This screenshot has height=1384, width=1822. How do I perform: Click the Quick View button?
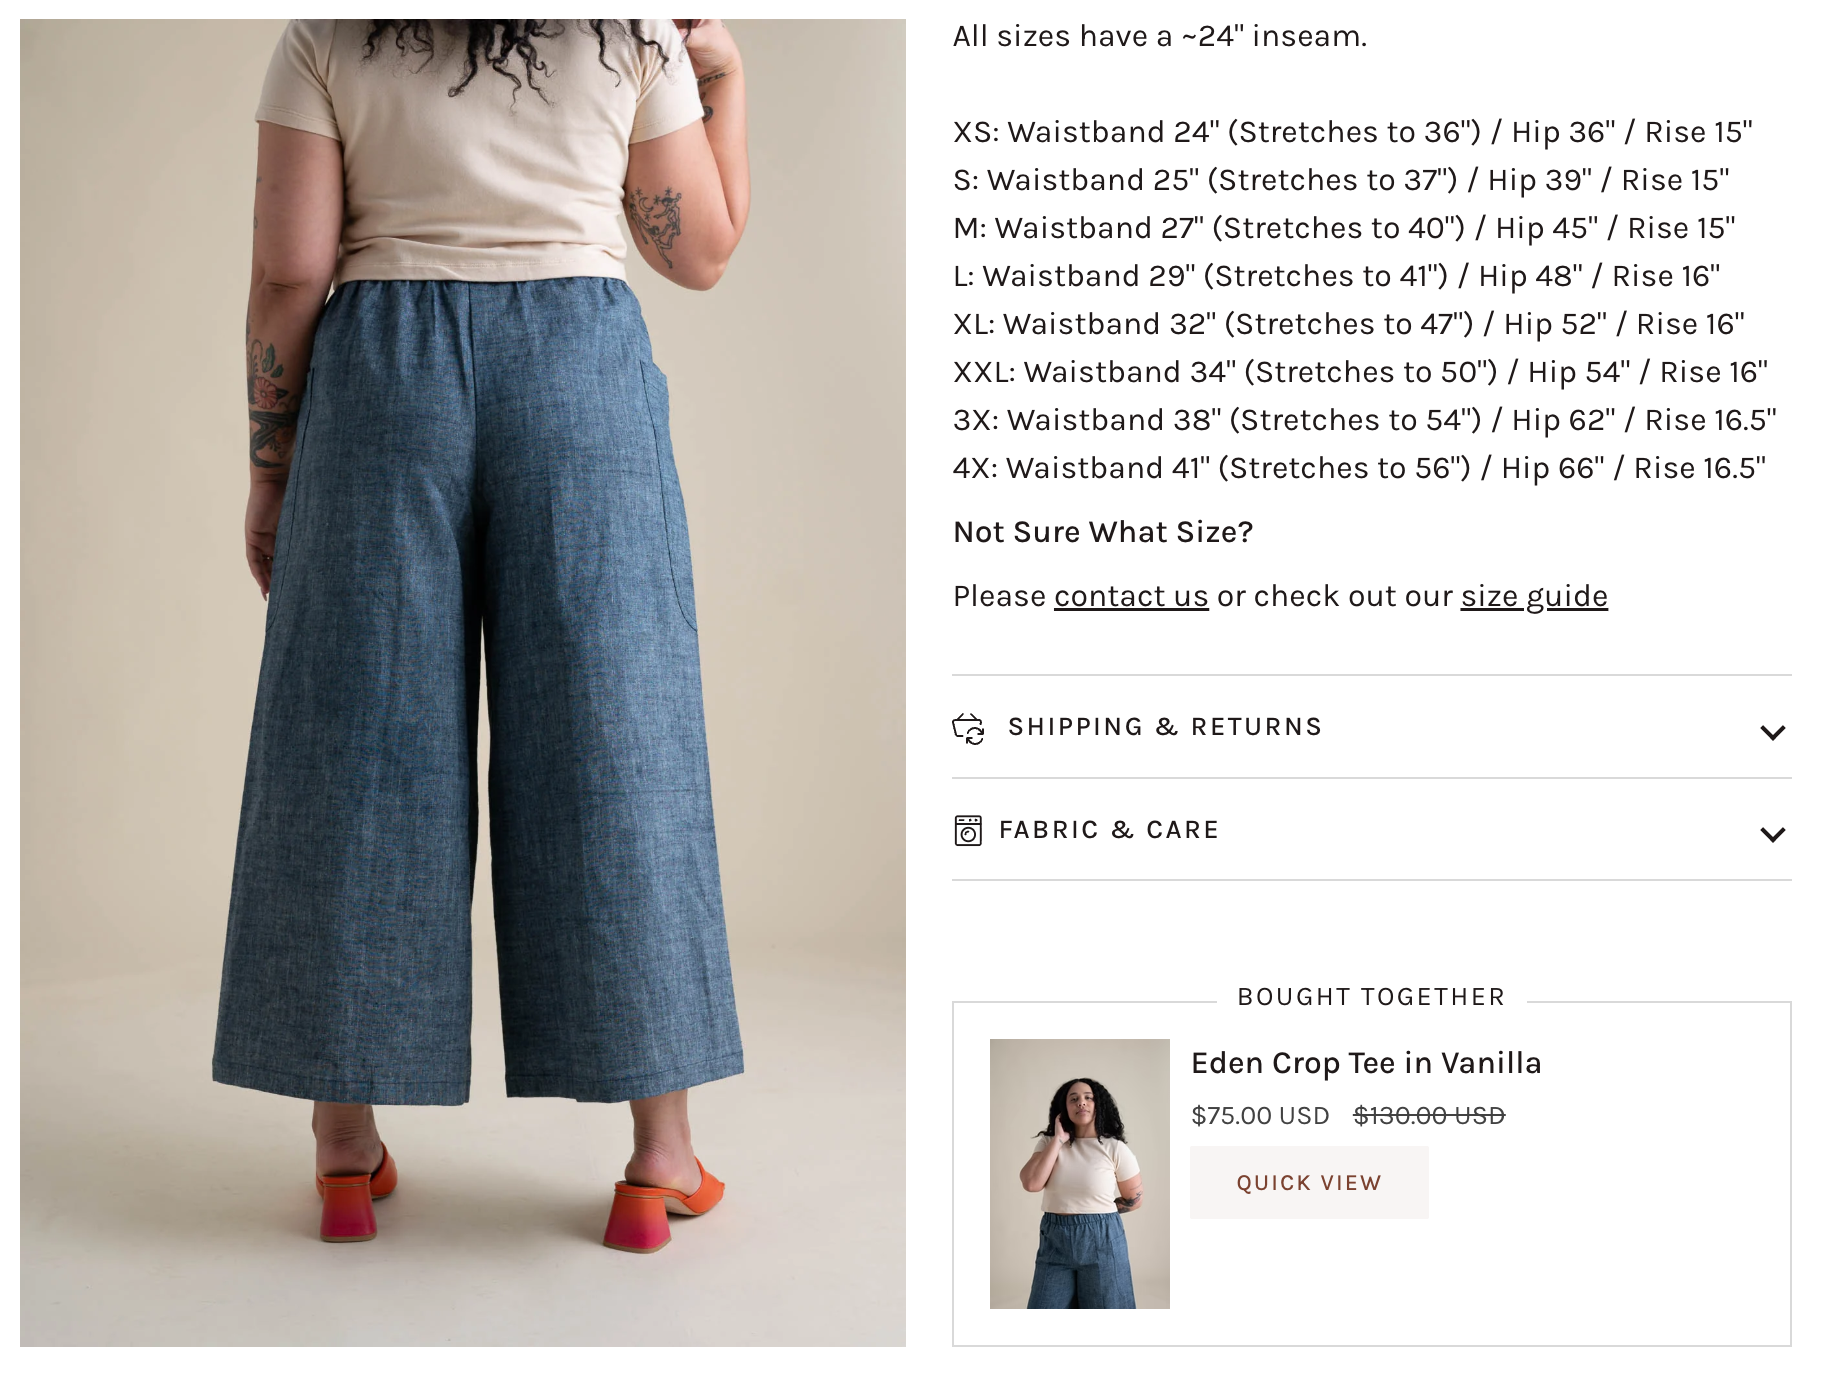(1309, 1183)
